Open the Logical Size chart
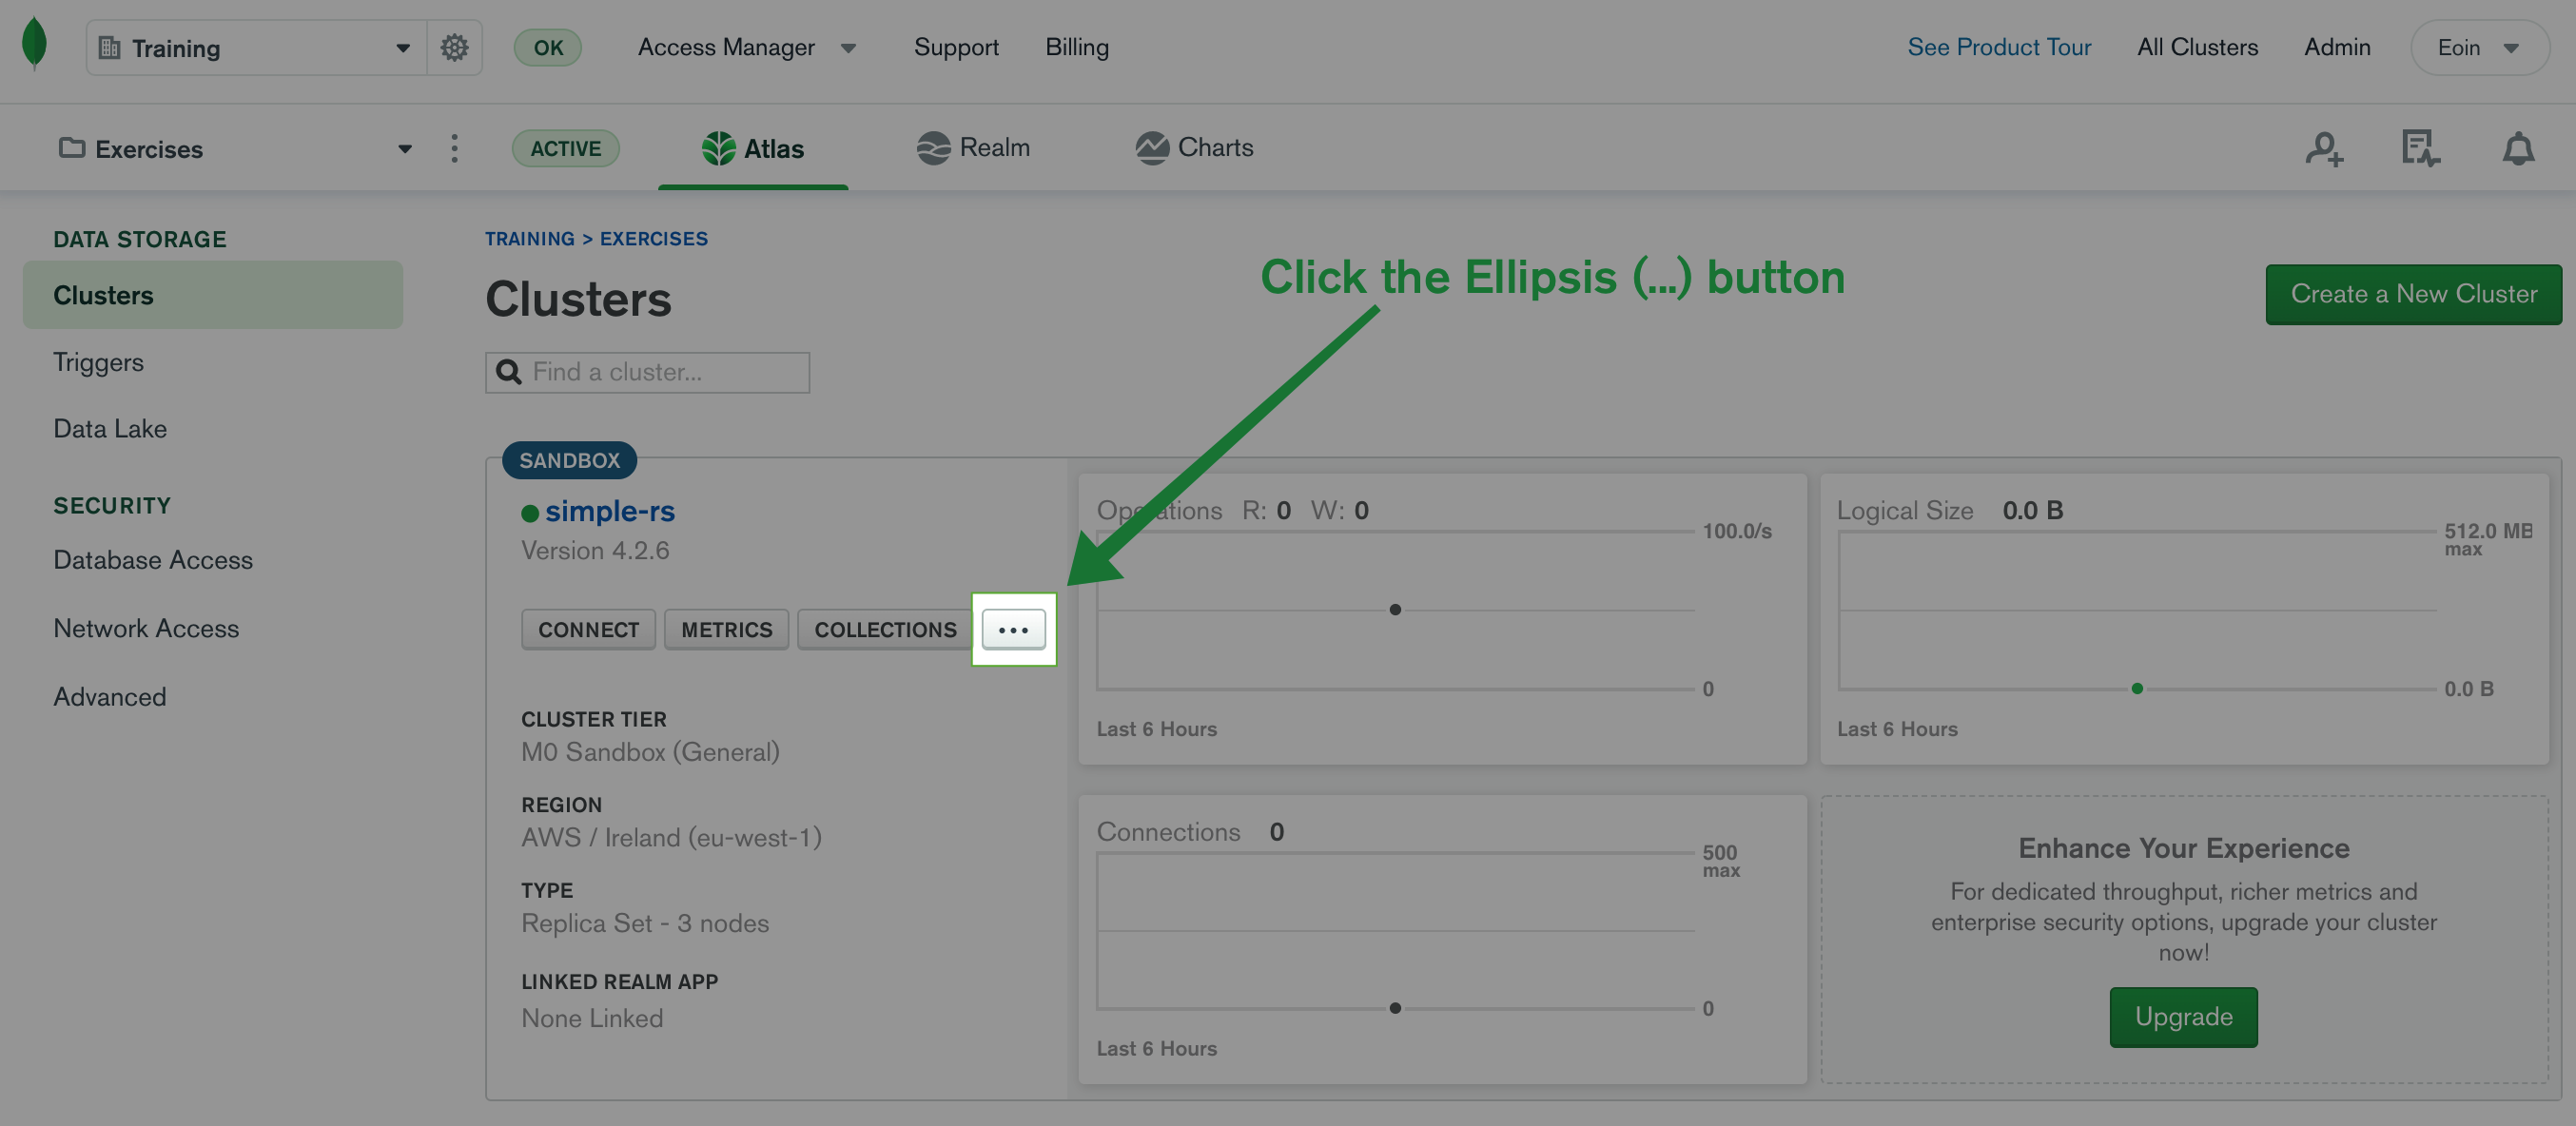The height and width of the screenshot is (1126, 2576). (2184, 619)
